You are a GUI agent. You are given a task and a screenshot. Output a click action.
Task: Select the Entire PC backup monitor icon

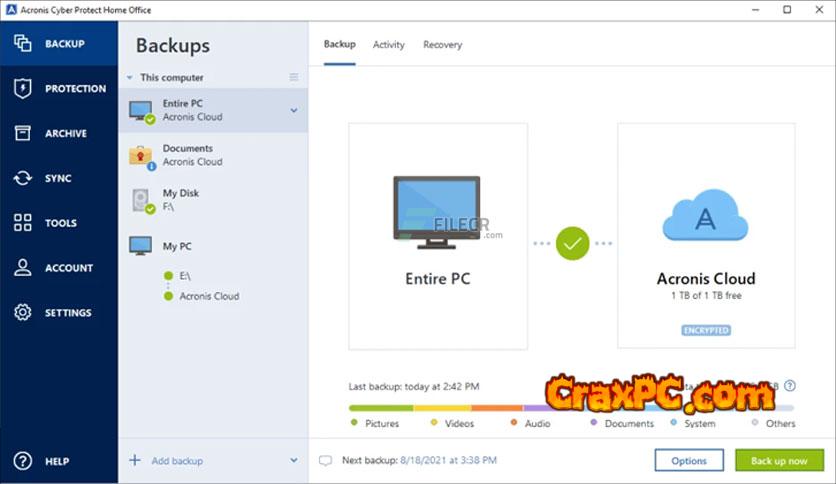(x=142, y=111)
